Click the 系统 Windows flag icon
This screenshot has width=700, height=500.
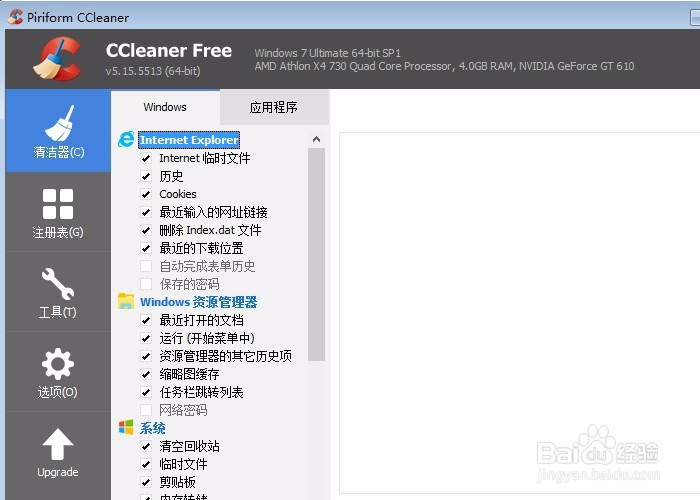click(x=126, y=427)
